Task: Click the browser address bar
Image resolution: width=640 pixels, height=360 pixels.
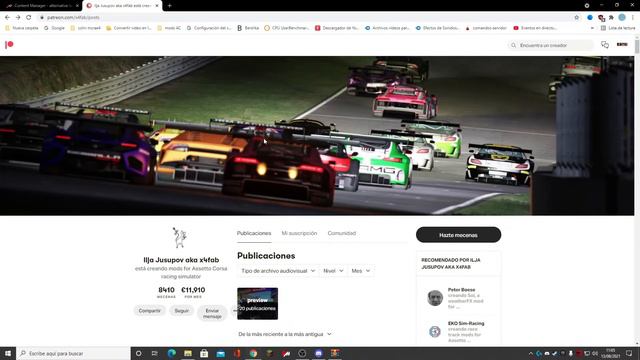Action: [x=306, y=18]
